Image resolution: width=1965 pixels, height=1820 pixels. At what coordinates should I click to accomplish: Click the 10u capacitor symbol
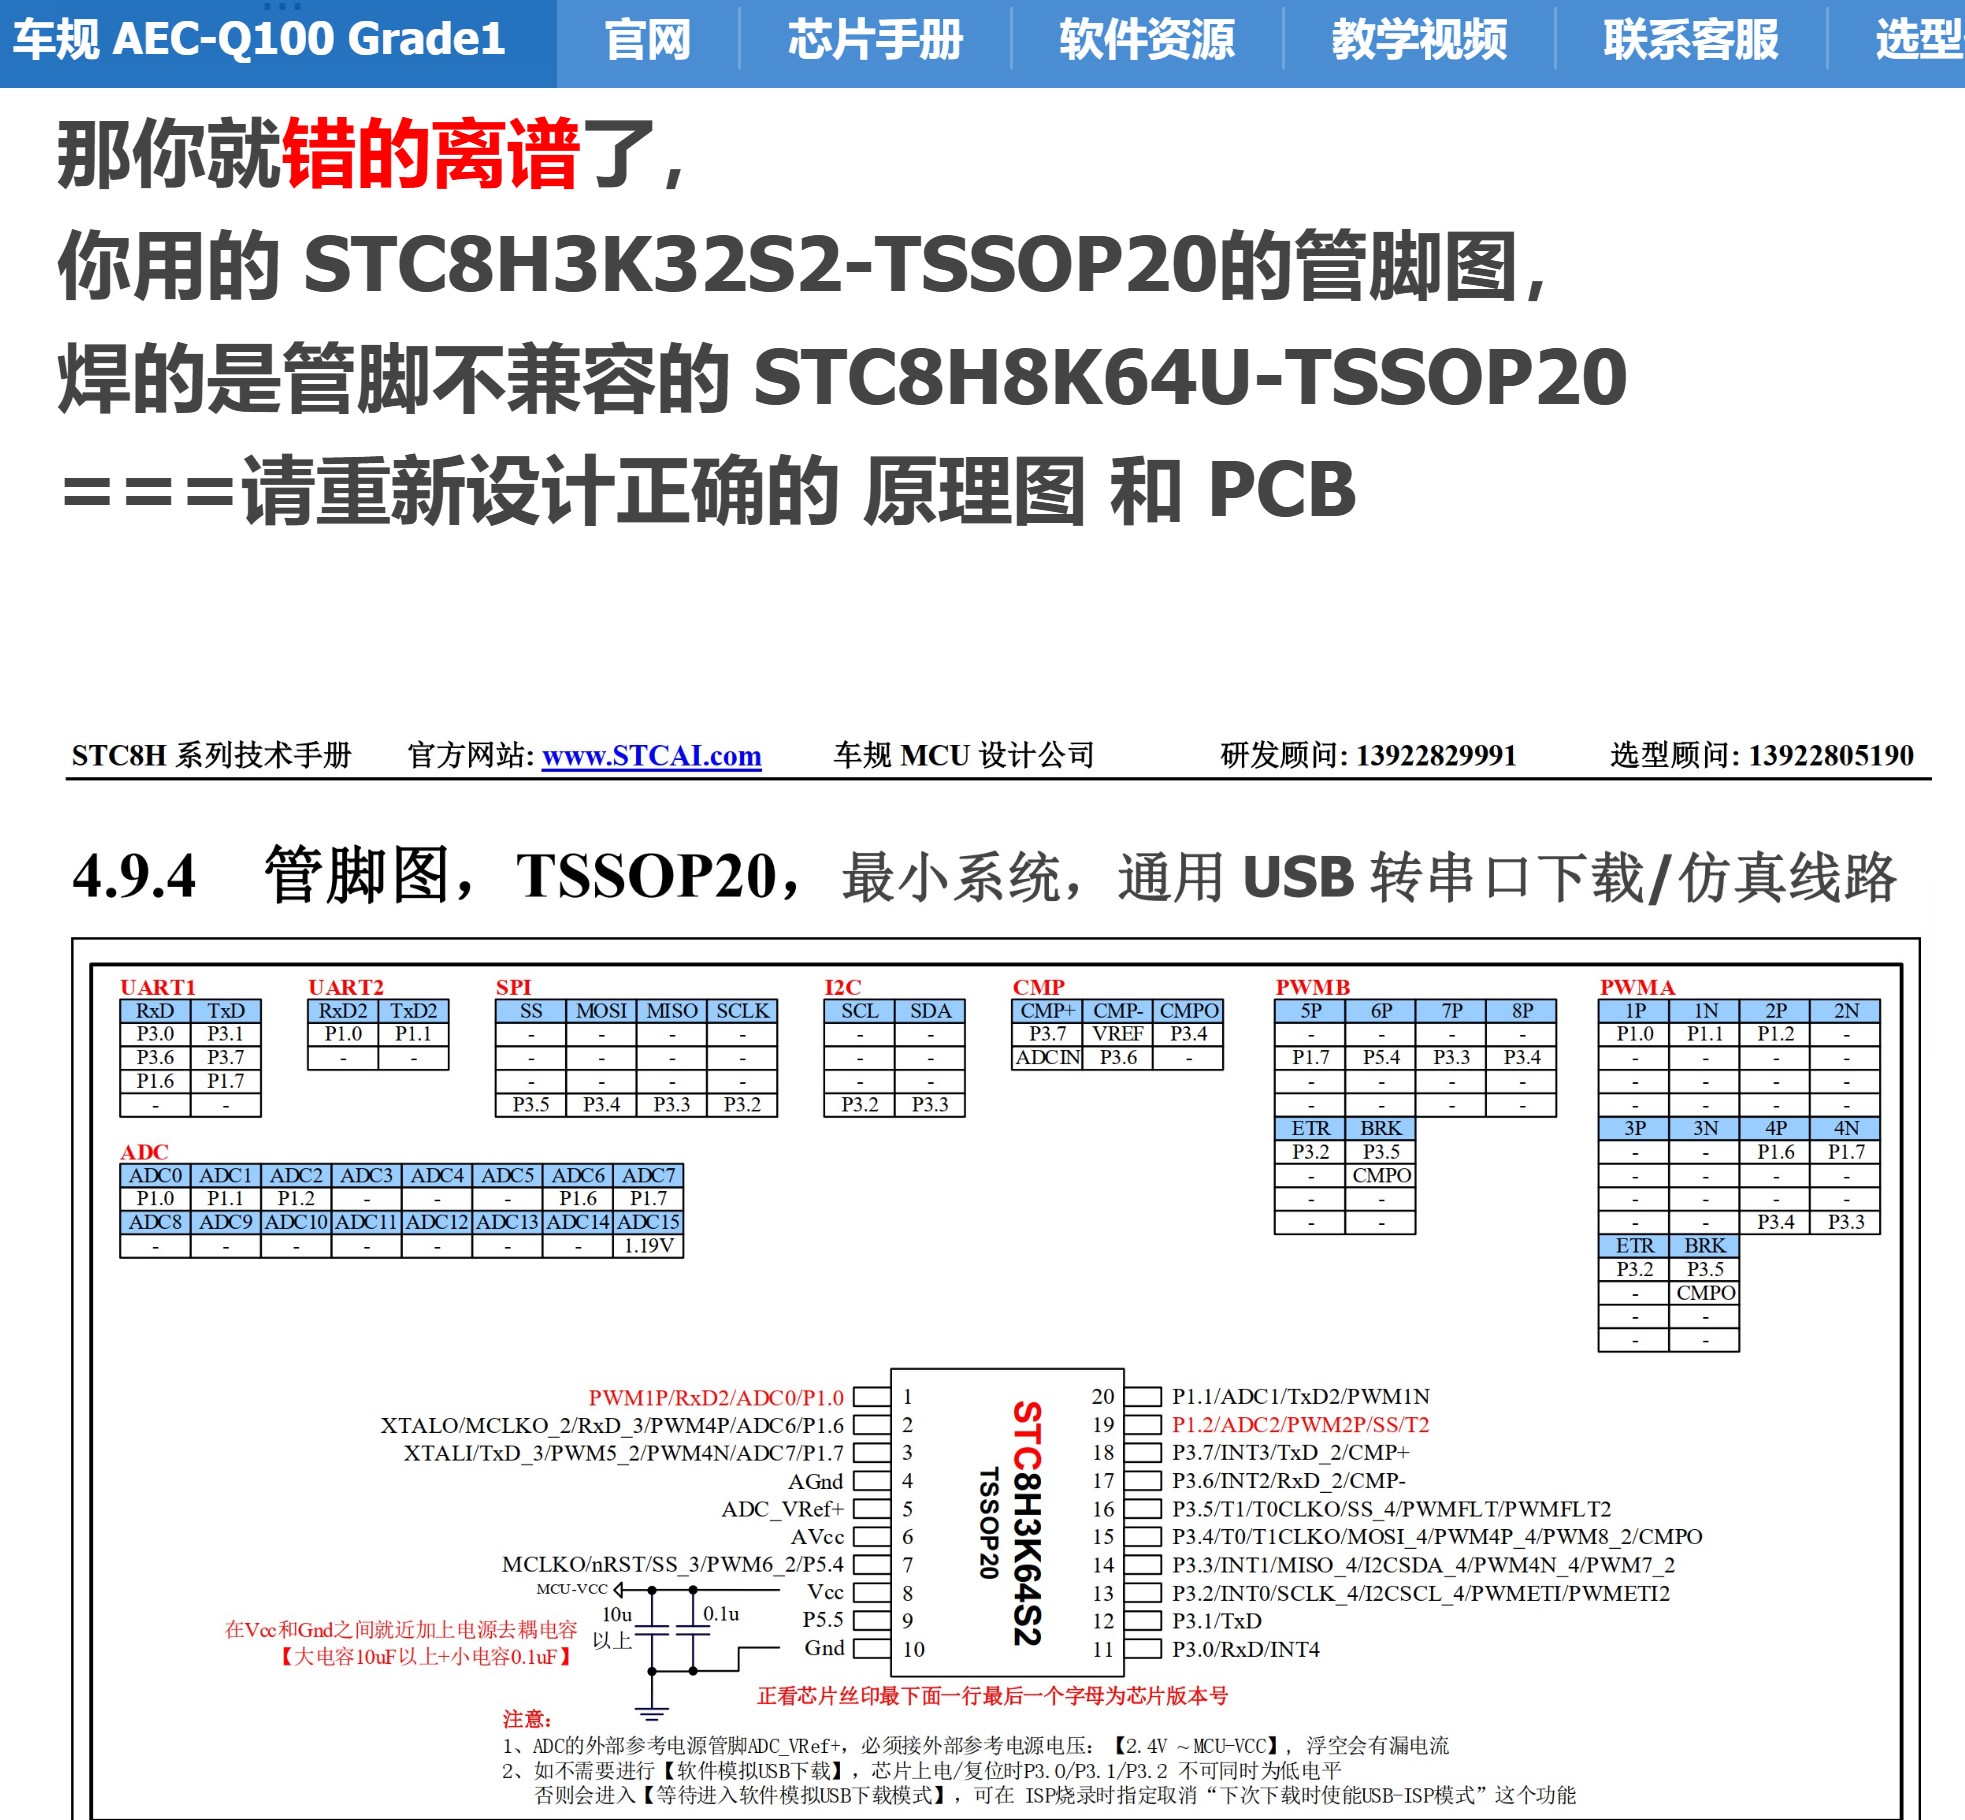tap(652, 1630)
